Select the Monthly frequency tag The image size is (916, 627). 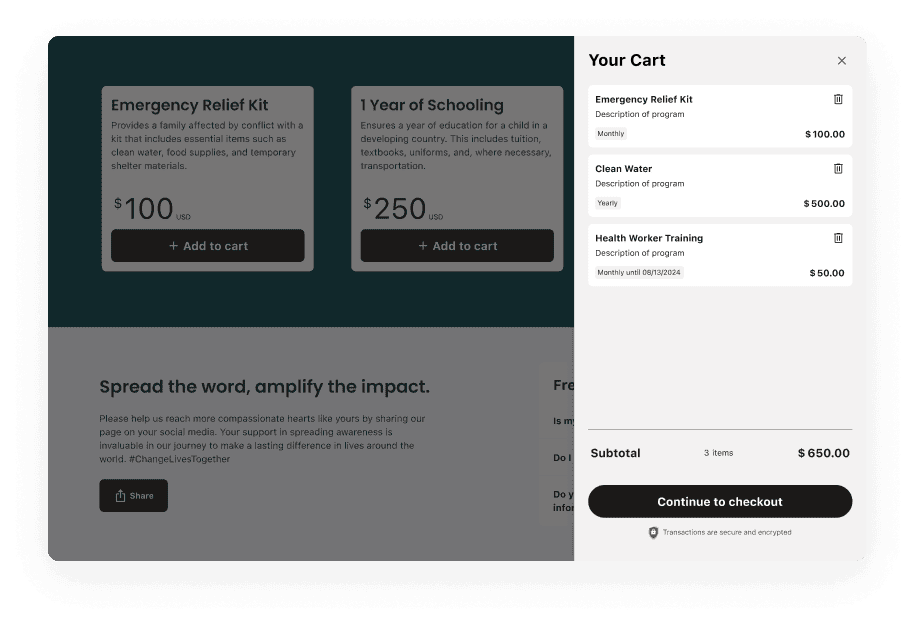pos(610,134)
